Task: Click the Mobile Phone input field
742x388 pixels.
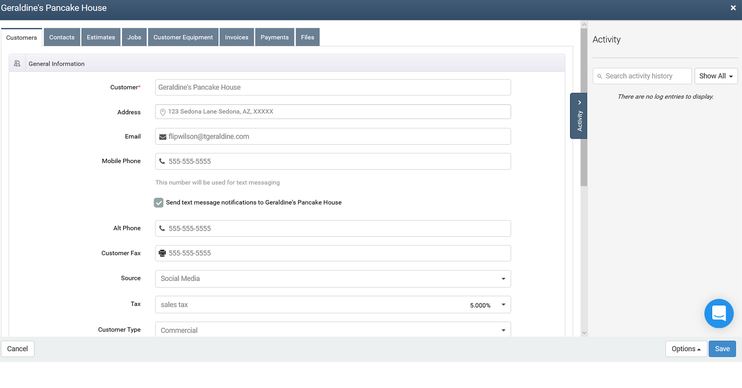Action: coord(333,161)
